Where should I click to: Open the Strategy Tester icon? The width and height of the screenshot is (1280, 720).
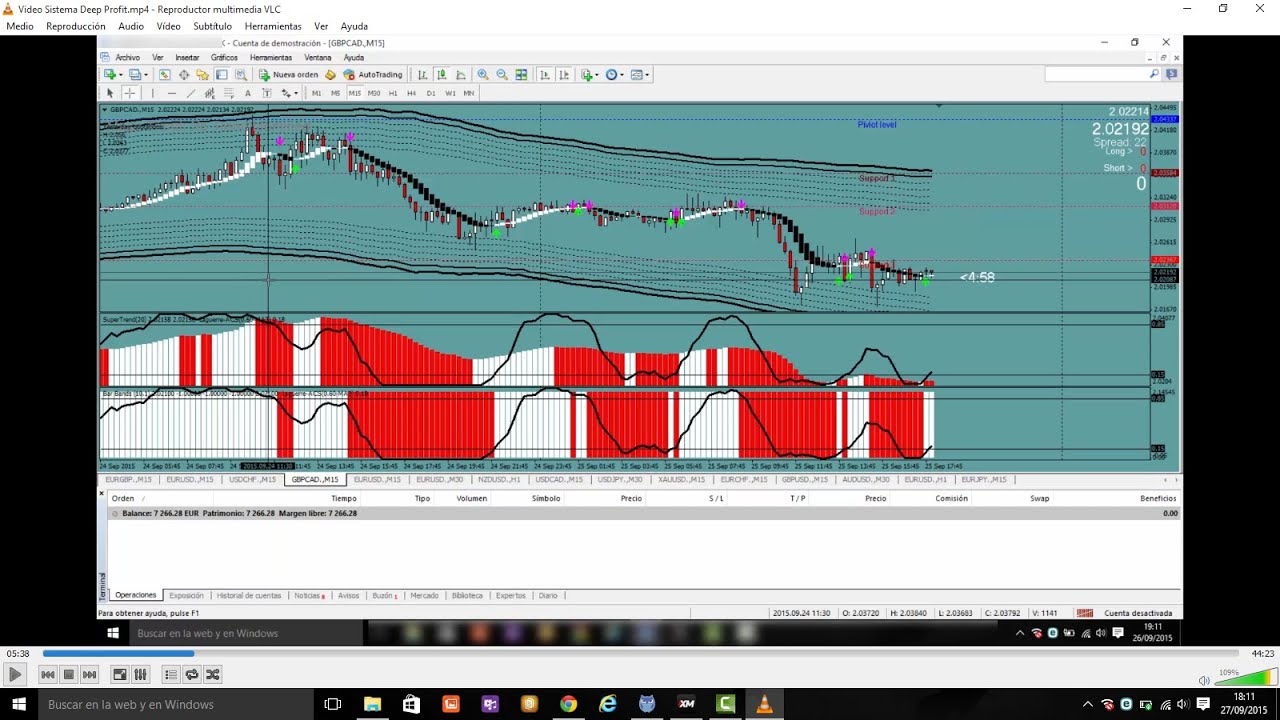pos(241,75)
